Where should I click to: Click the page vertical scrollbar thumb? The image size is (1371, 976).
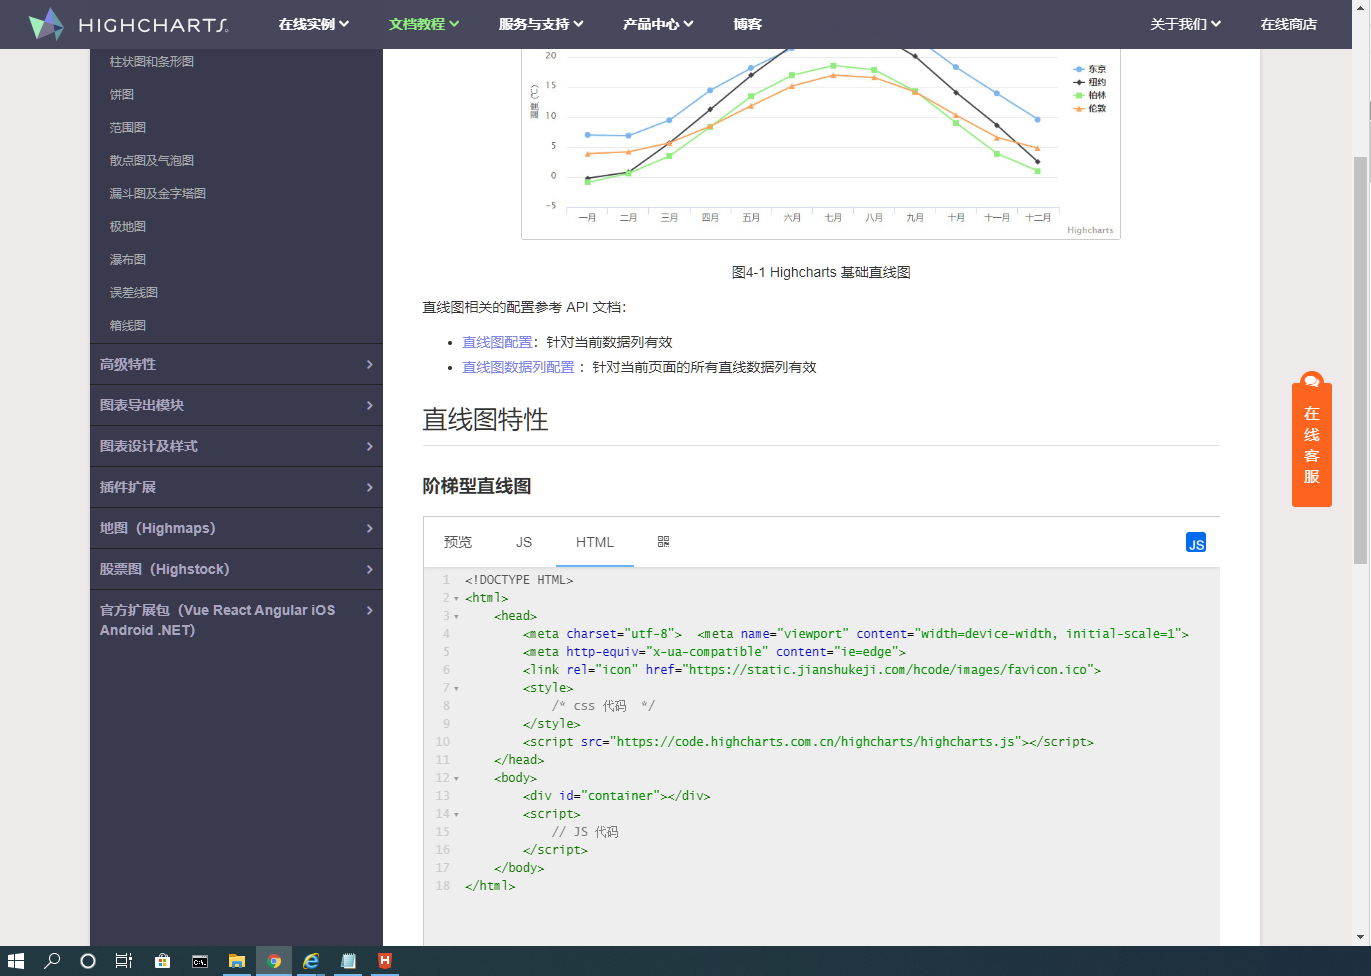[1360, 360]
